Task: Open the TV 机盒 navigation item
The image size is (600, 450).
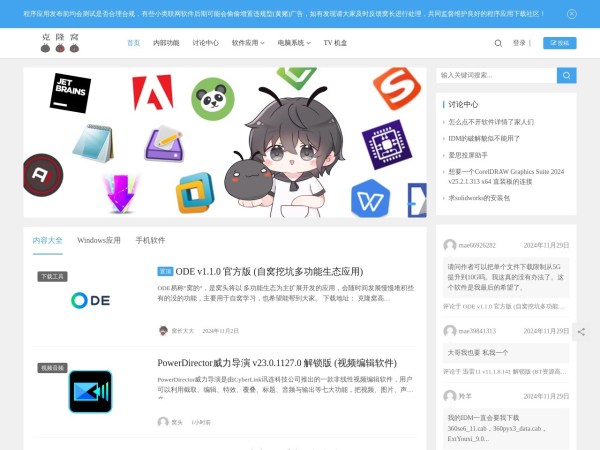Action: click(x=335, y=43)
